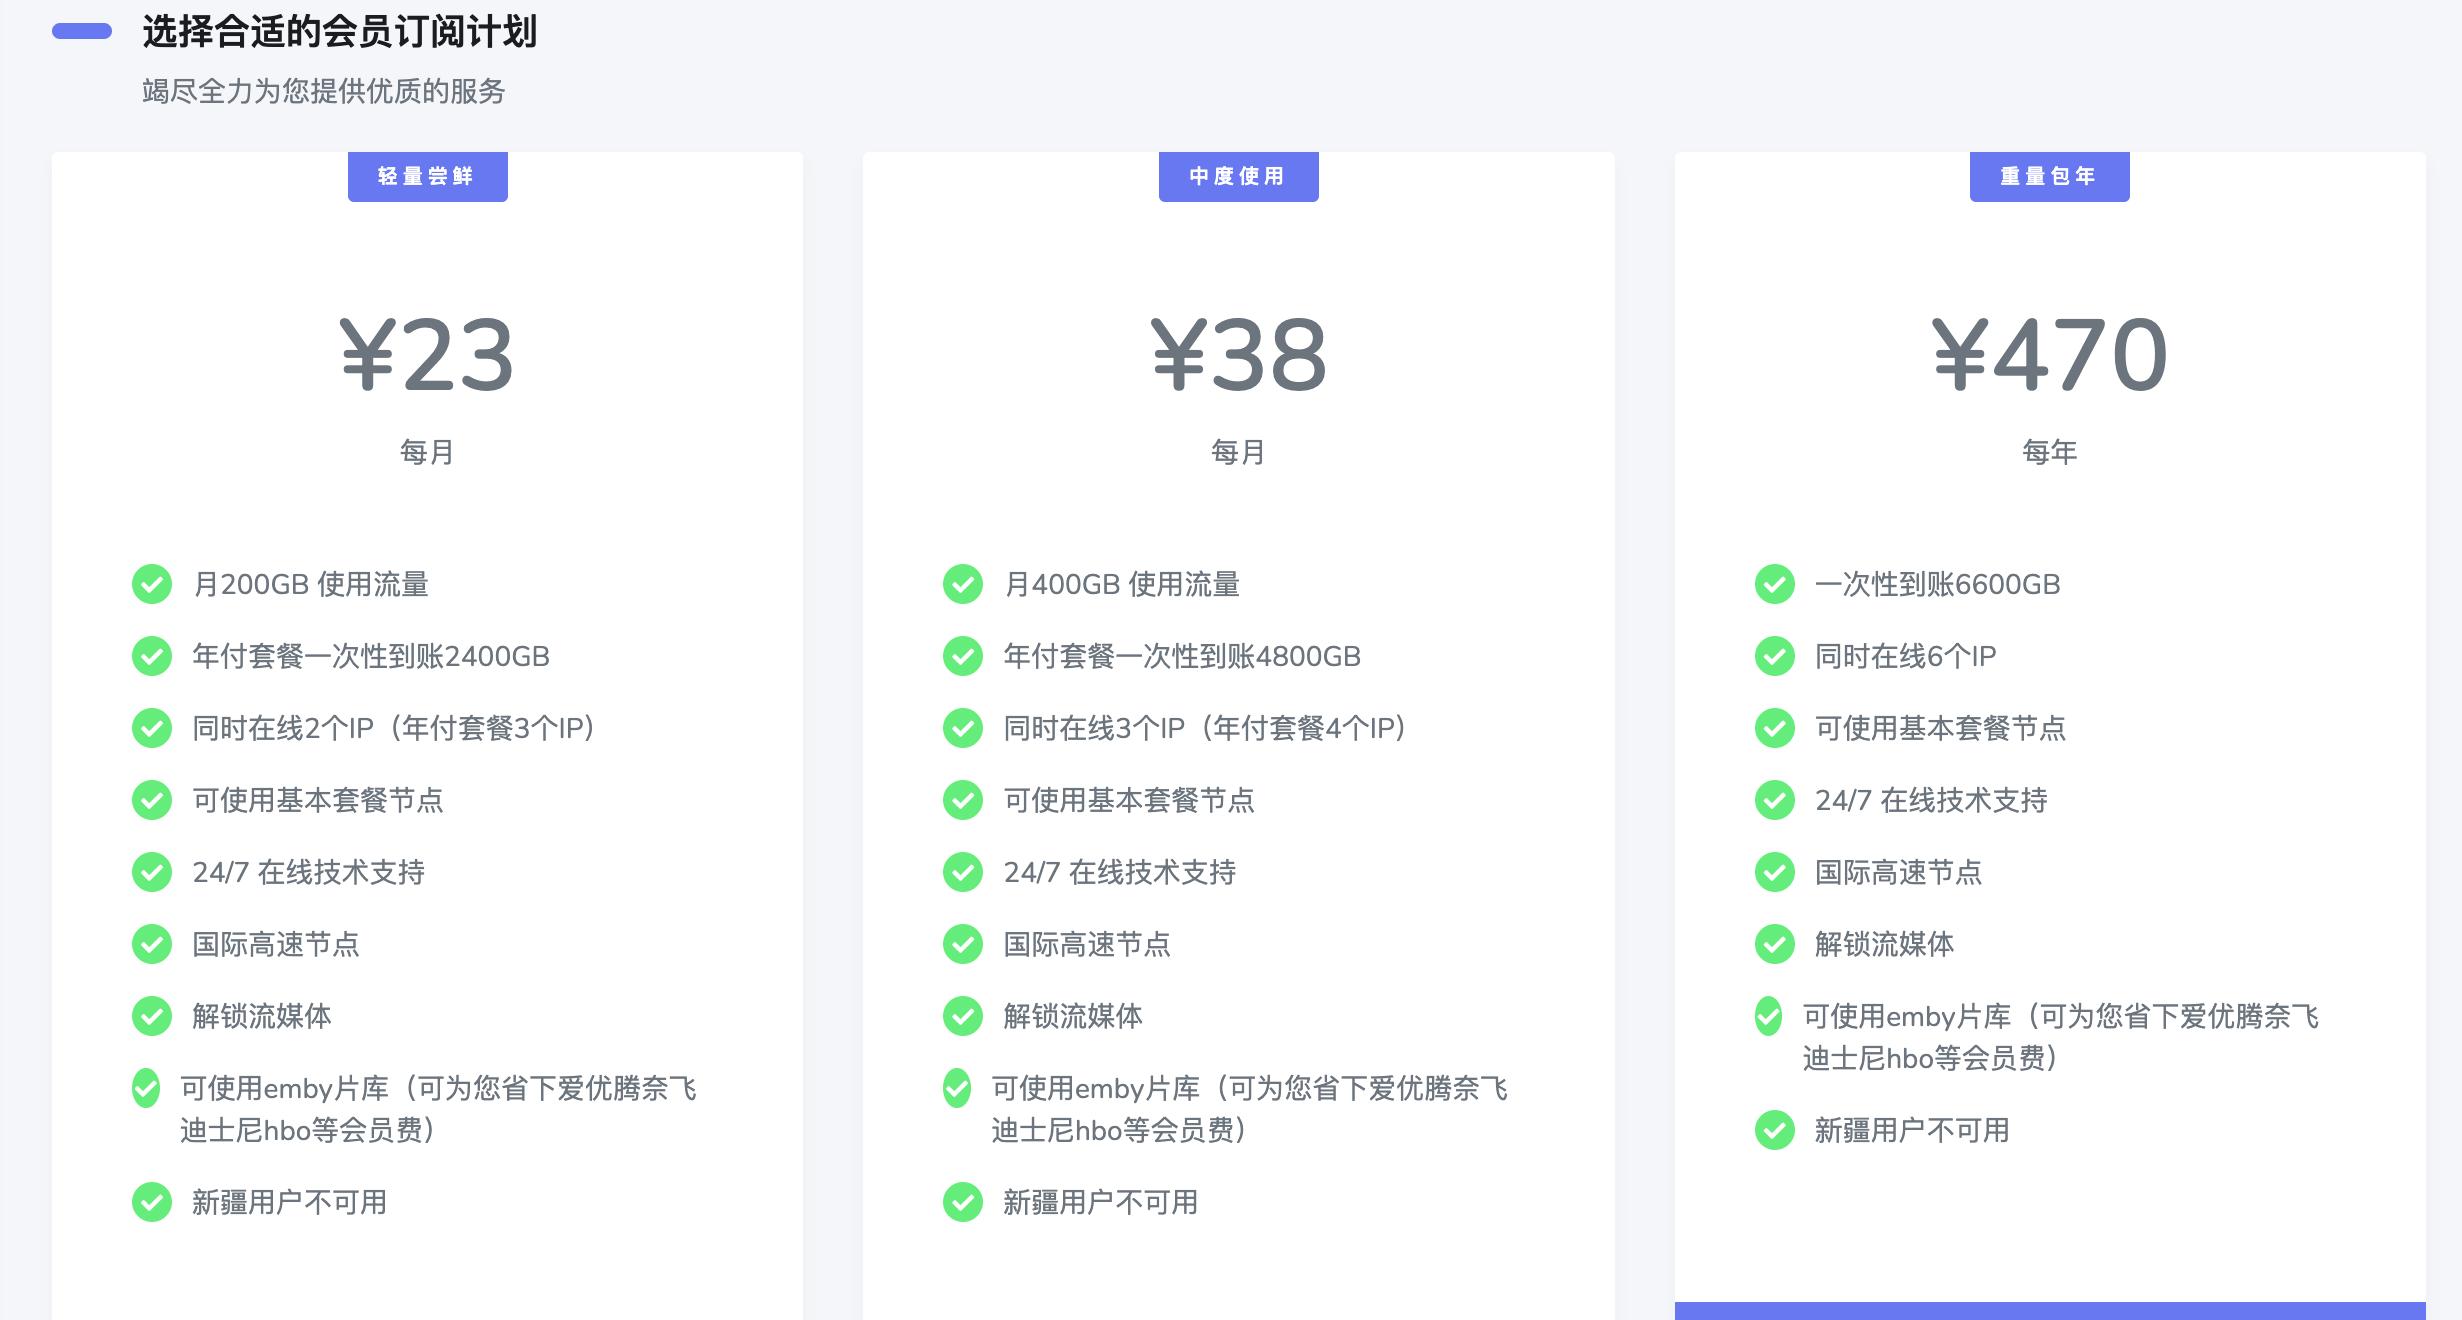
Task: Click the text 一次性到账6600GB
Action: coord(1938,584)
